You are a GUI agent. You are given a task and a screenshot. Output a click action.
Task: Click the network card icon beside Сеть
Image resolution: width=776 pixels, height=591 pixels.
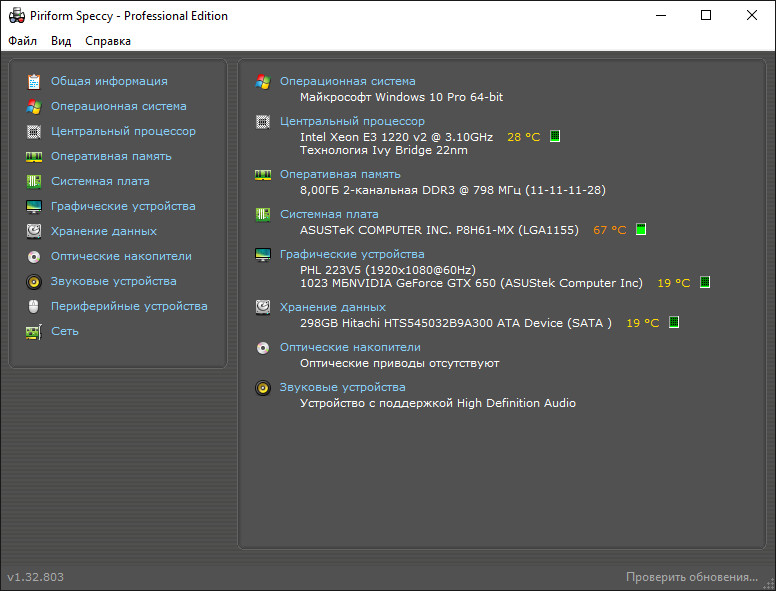coord(34,332)
